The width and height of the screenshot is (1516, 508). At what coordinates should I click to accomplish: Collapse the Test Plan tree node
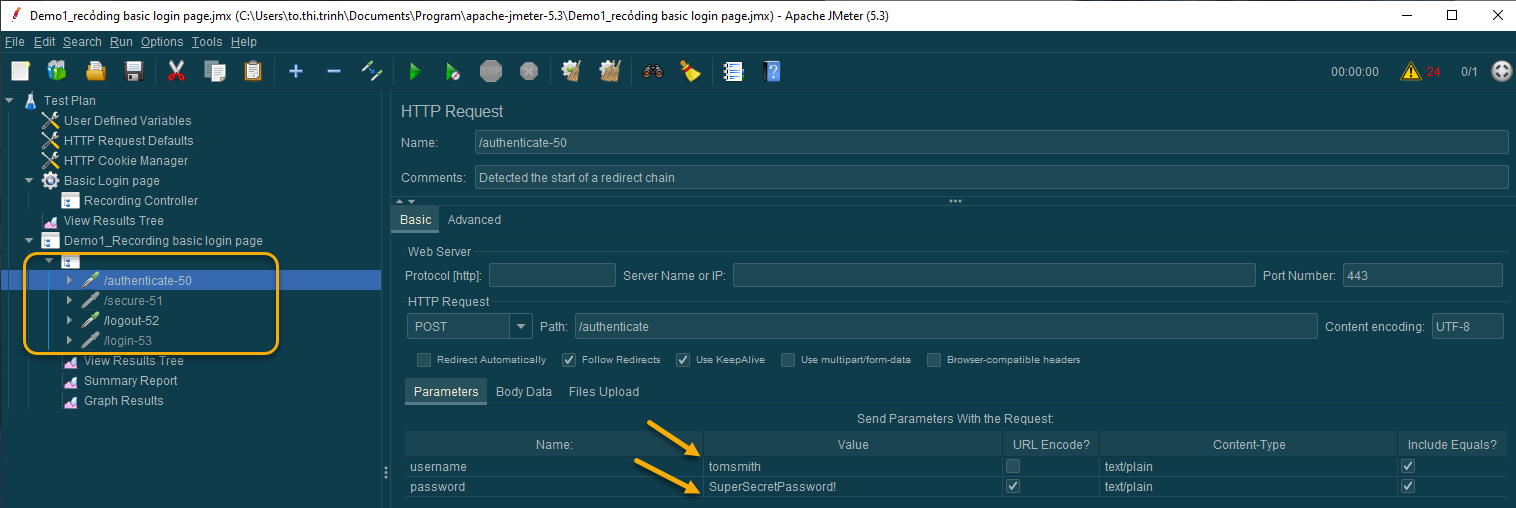point(10,100)
